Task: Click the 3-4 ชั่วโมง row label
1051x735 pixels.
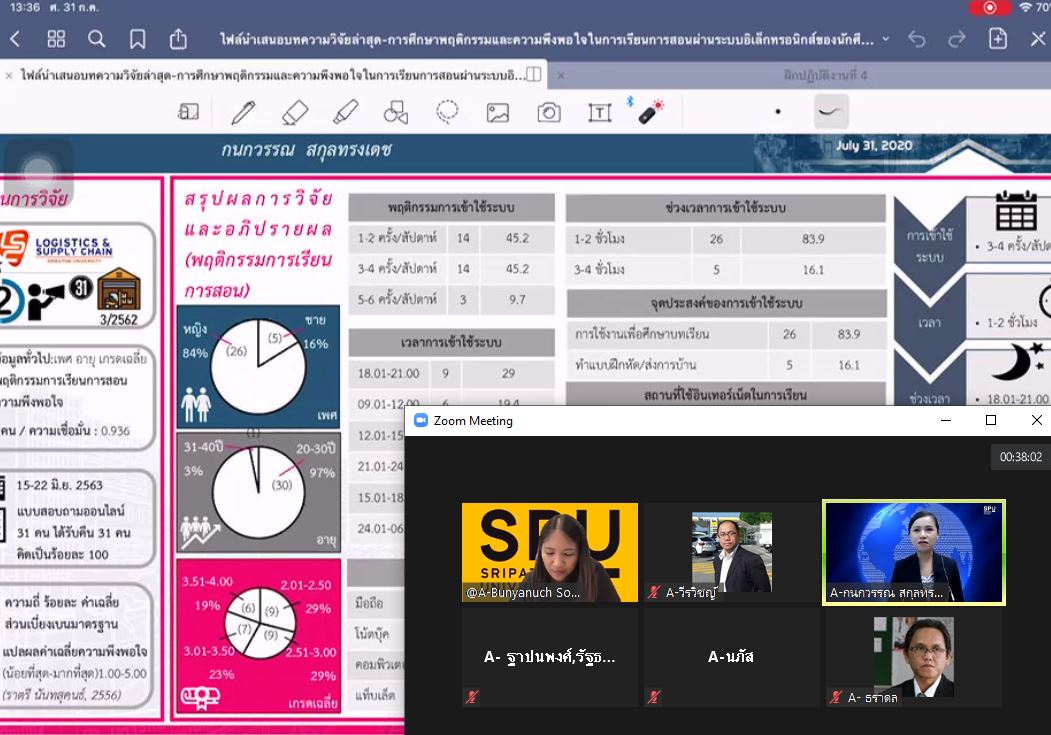Action: (599, 269)
